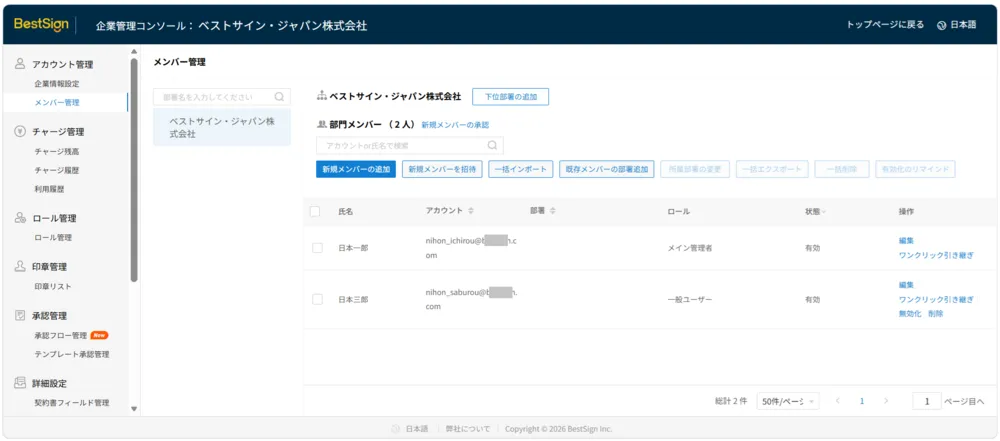
Task: Sort by 部署 column arrows
Action: [x=553, y=211]
